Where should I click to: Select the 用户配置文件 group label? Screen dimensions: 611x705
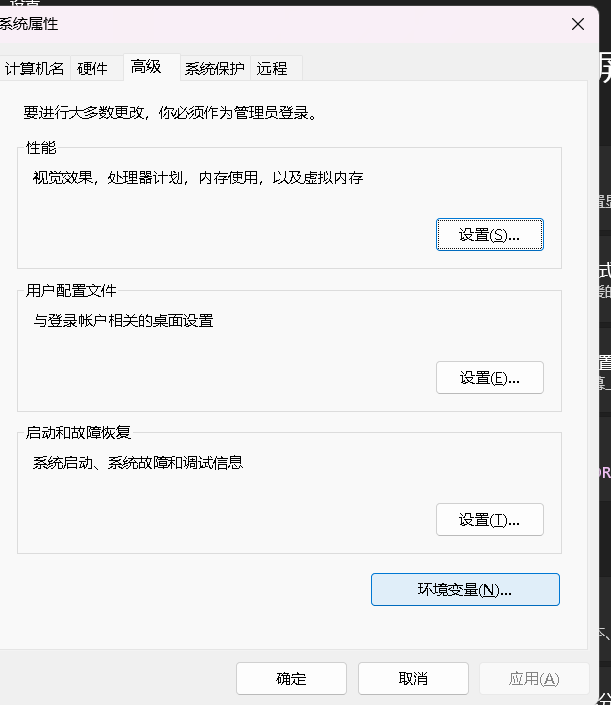[x=71, y=290]
